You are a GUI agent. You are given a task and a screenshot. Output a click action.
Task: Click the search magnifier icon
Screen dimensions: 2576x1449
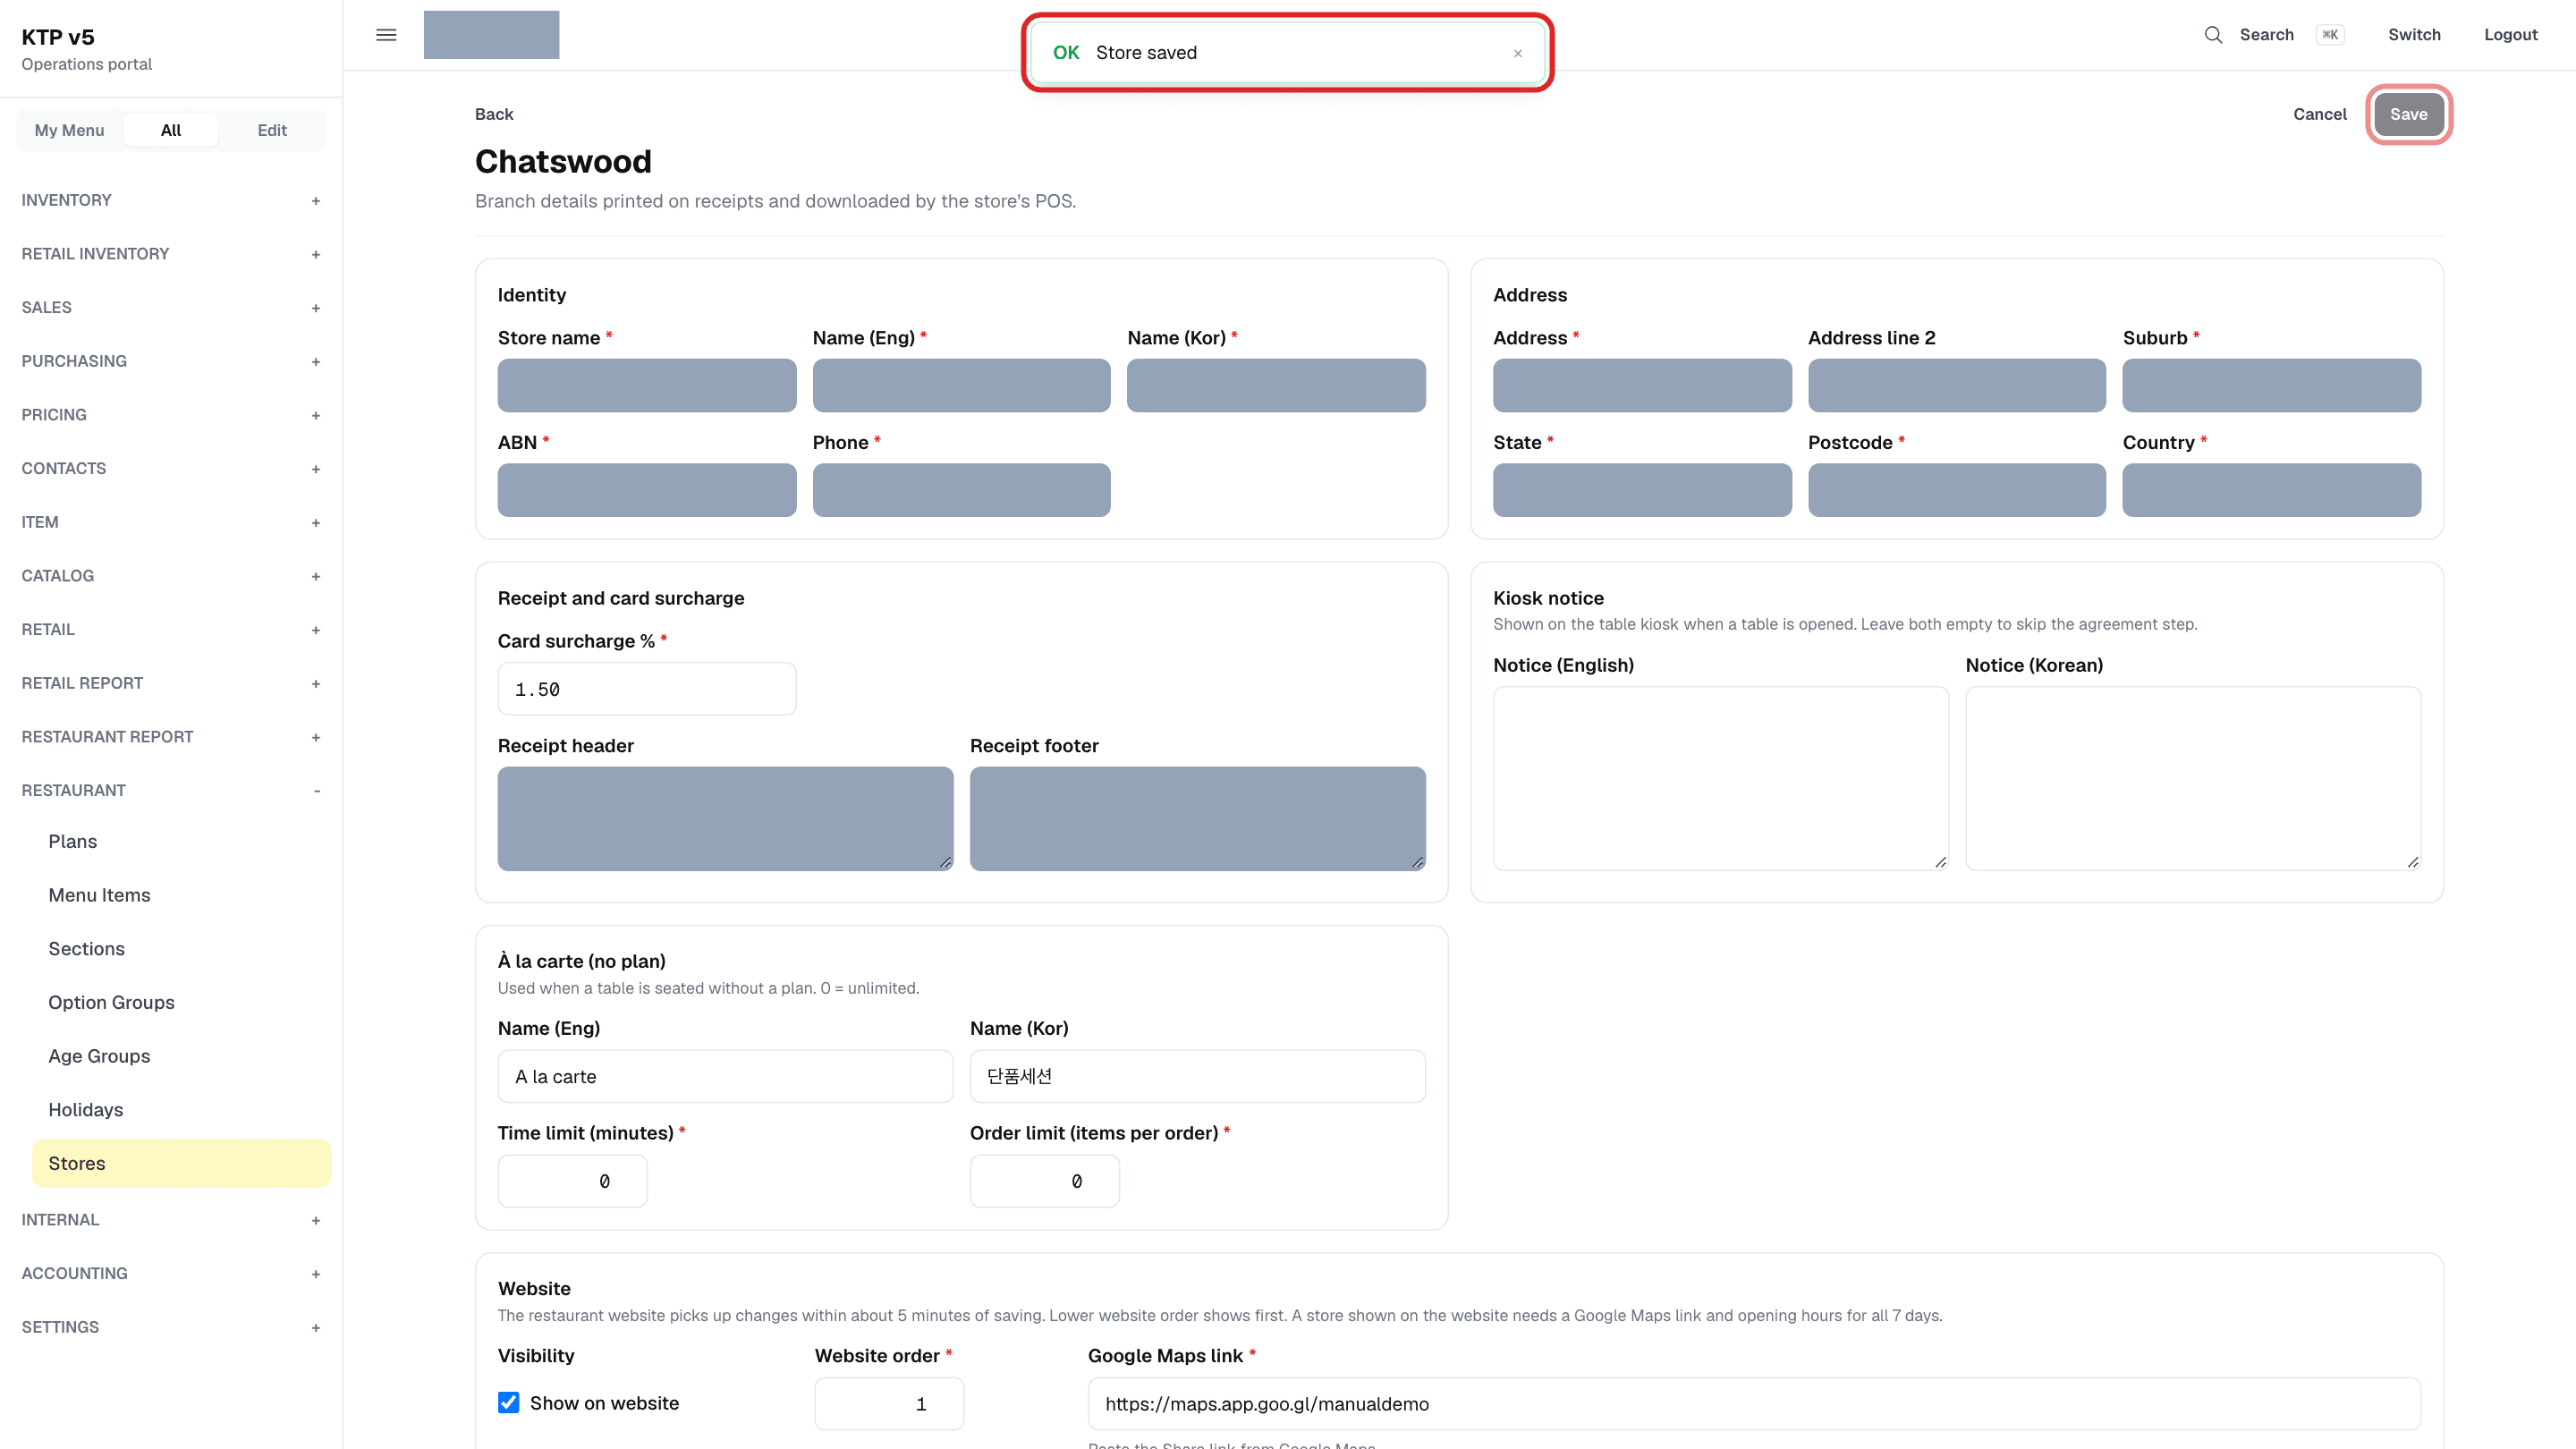point(2213,35)
